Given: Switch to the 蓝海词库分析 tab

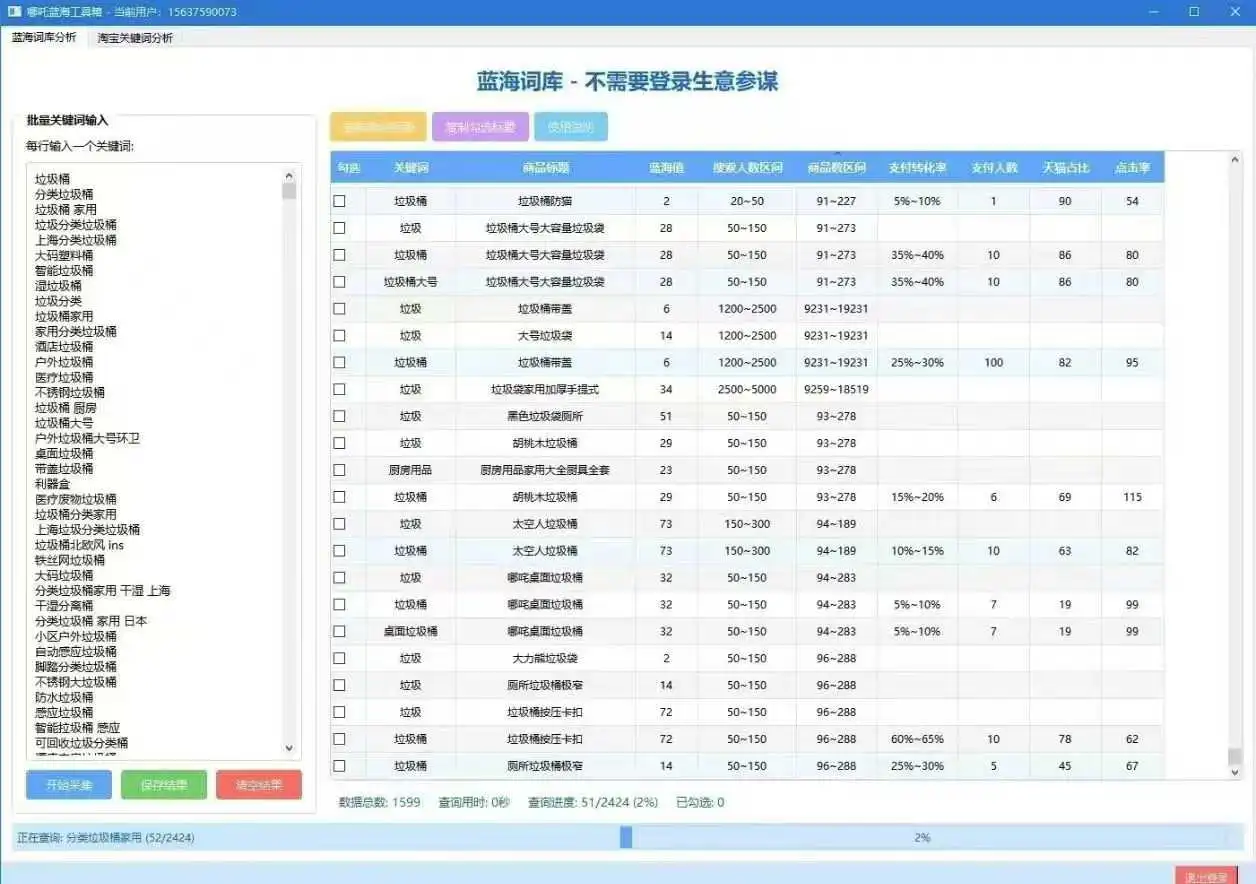Looking at the screenshot, I should 43,37.
